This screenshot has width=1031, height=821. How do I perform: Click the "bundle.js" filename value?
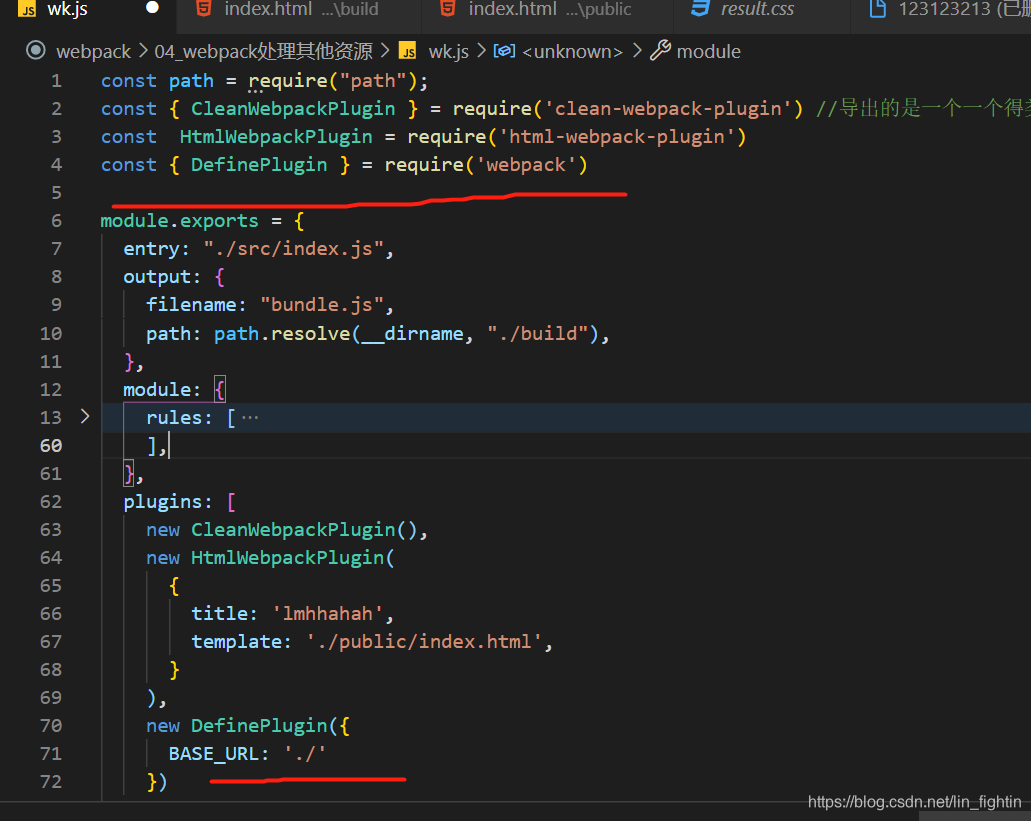point(322,305)
